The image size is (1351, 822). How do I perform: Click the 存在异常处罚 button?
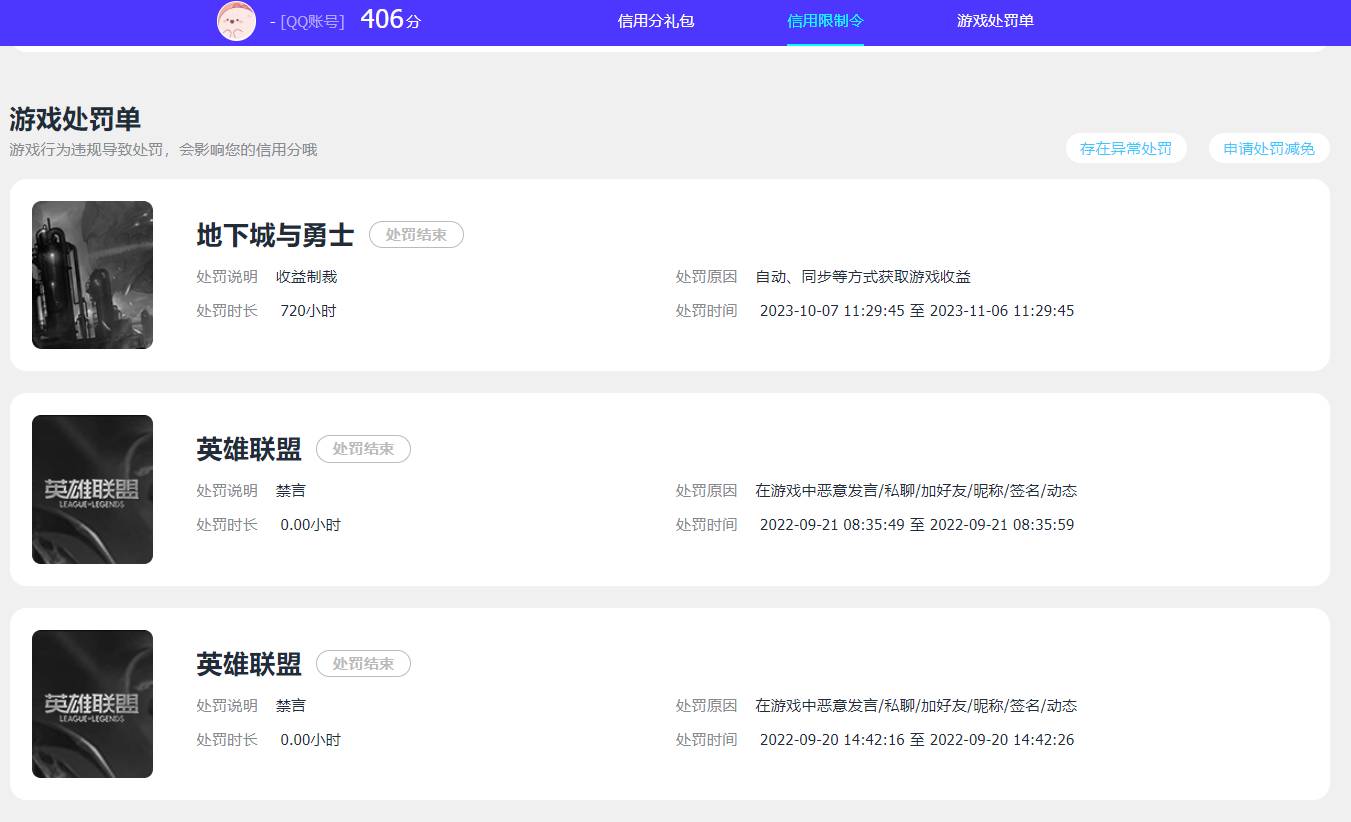tap(1126, 147)
